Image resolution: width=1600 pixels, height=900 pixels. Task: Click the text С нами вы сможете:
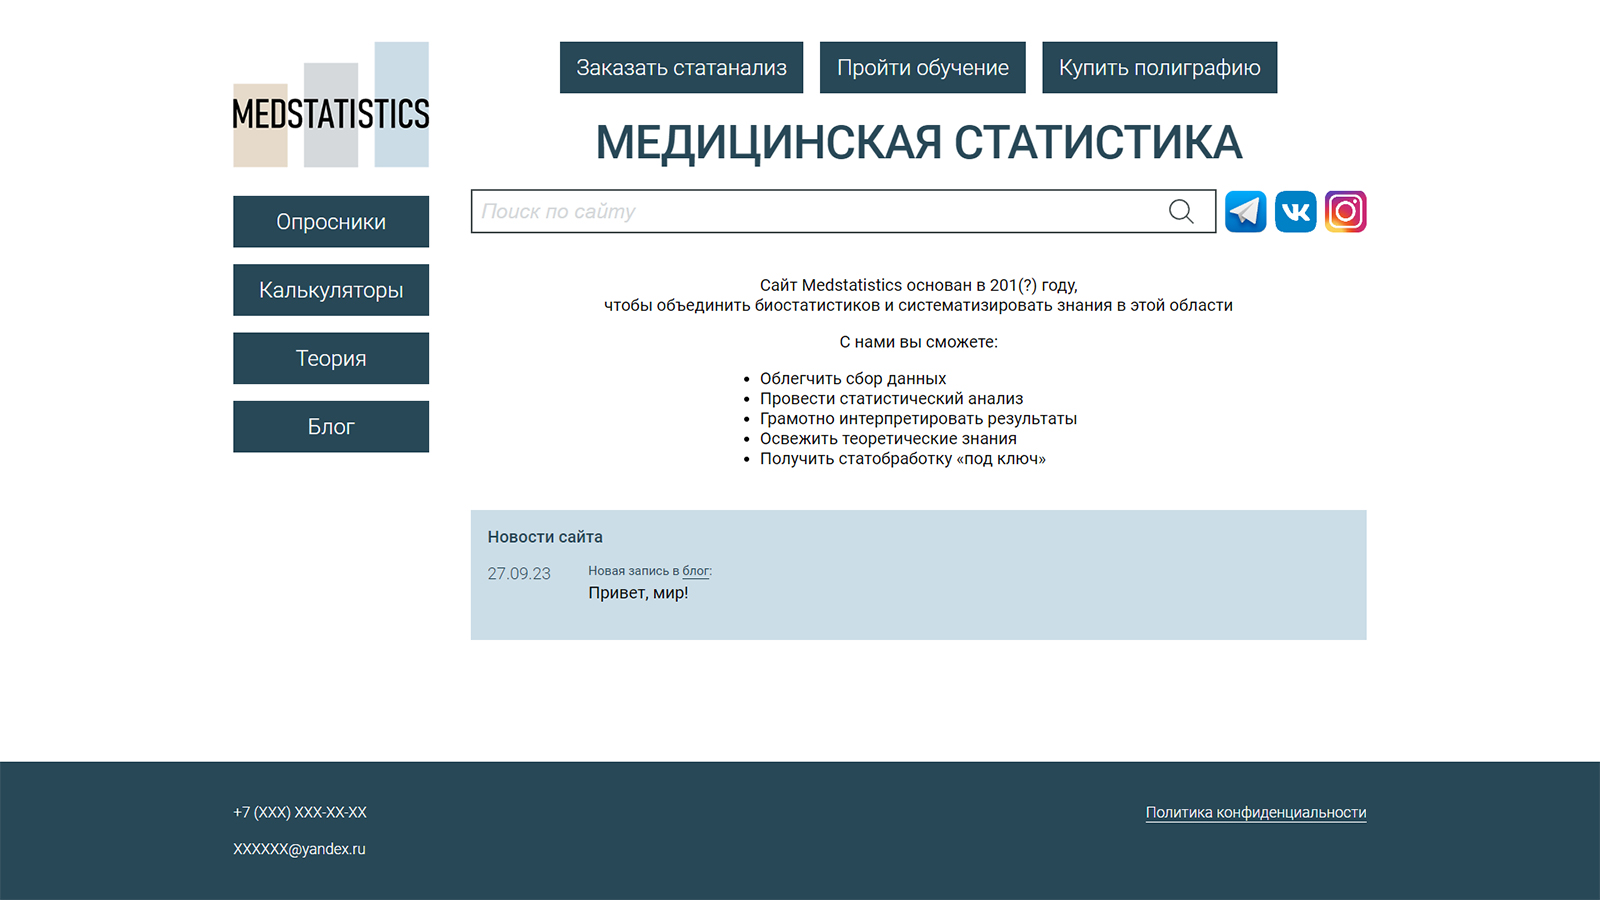pyautogui.click(x=919, y=342)
